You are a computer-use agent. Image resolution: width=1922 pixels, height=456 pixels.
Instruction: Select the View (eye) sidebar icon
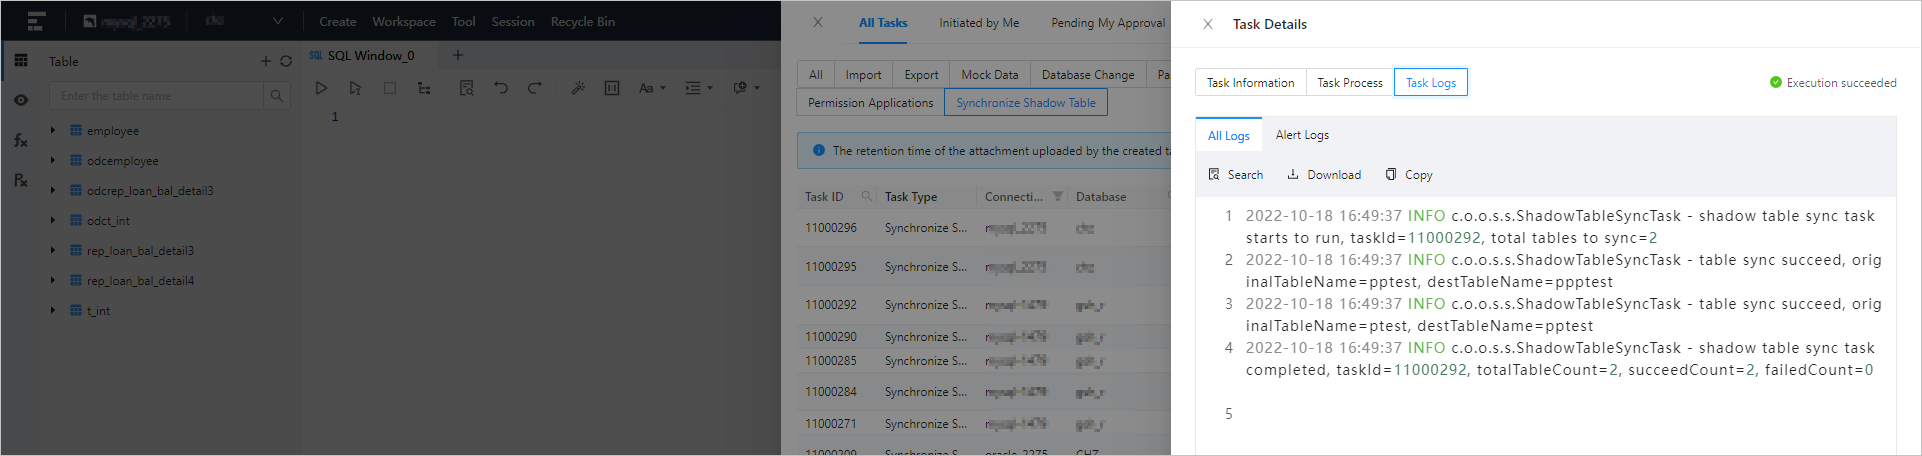coord(21,100)
